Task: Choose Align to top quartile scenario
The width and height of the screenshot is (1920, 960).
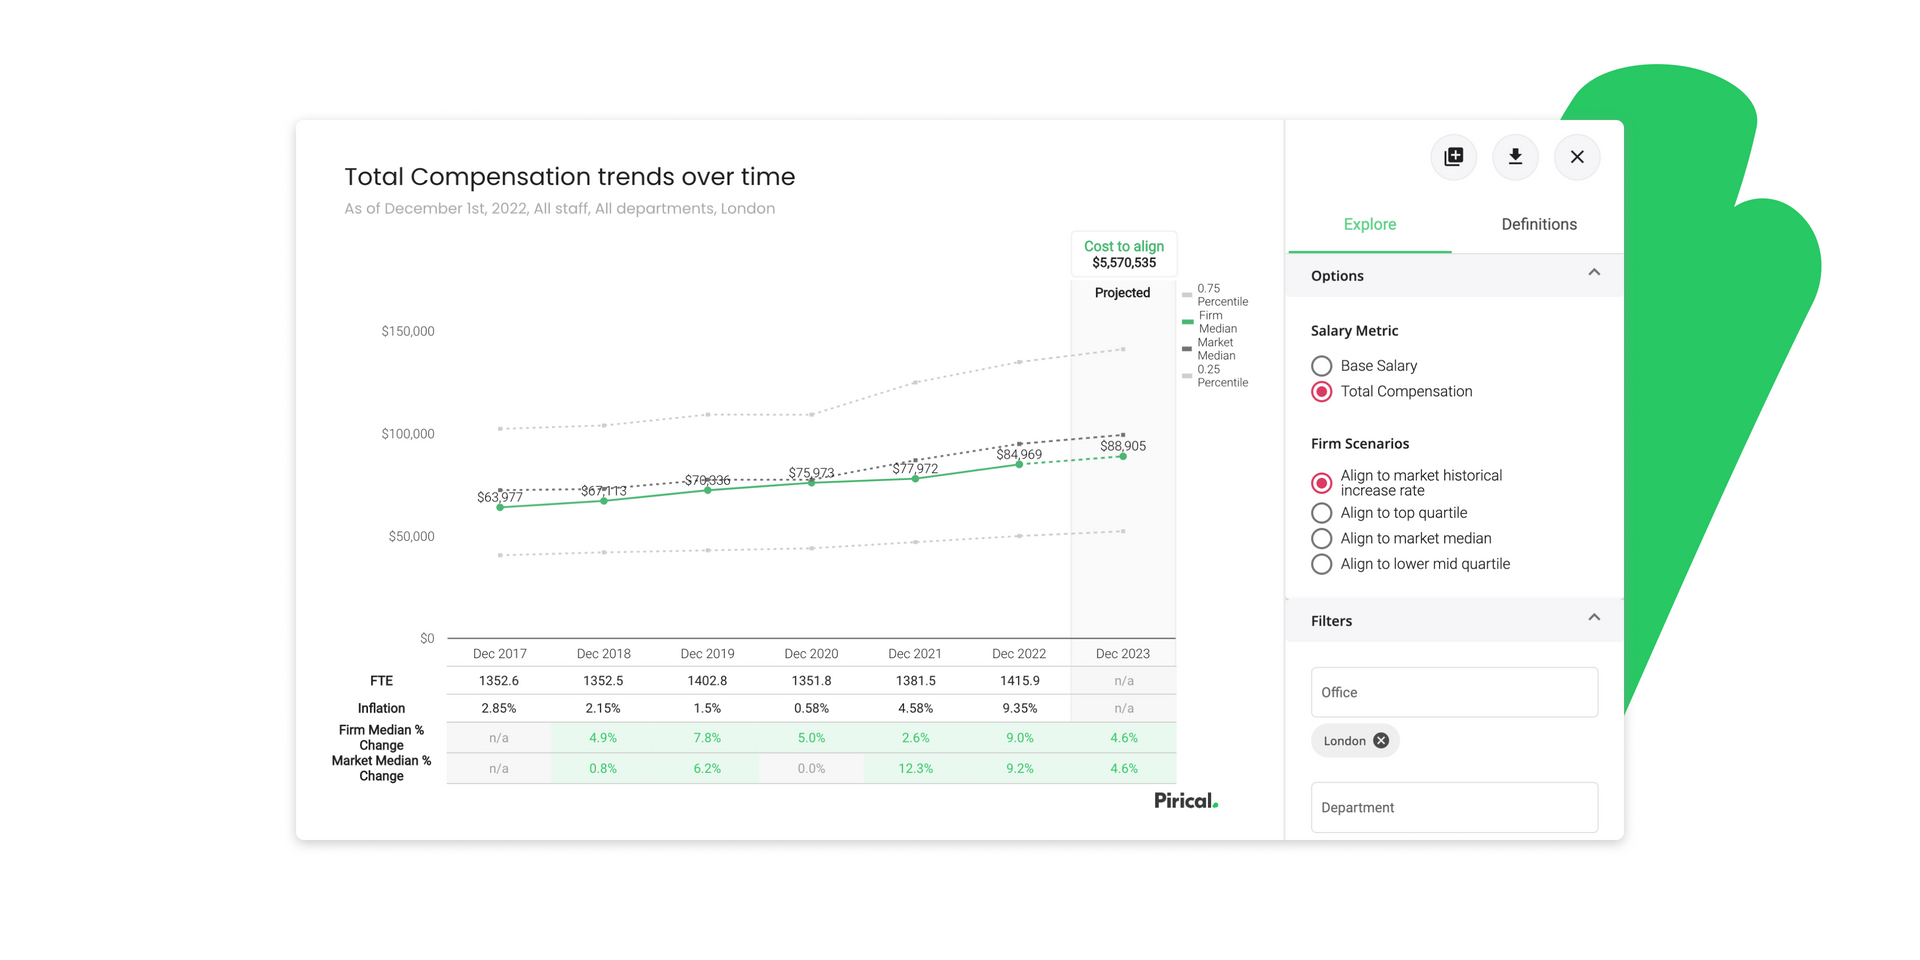Action: tap(1321, 513)
